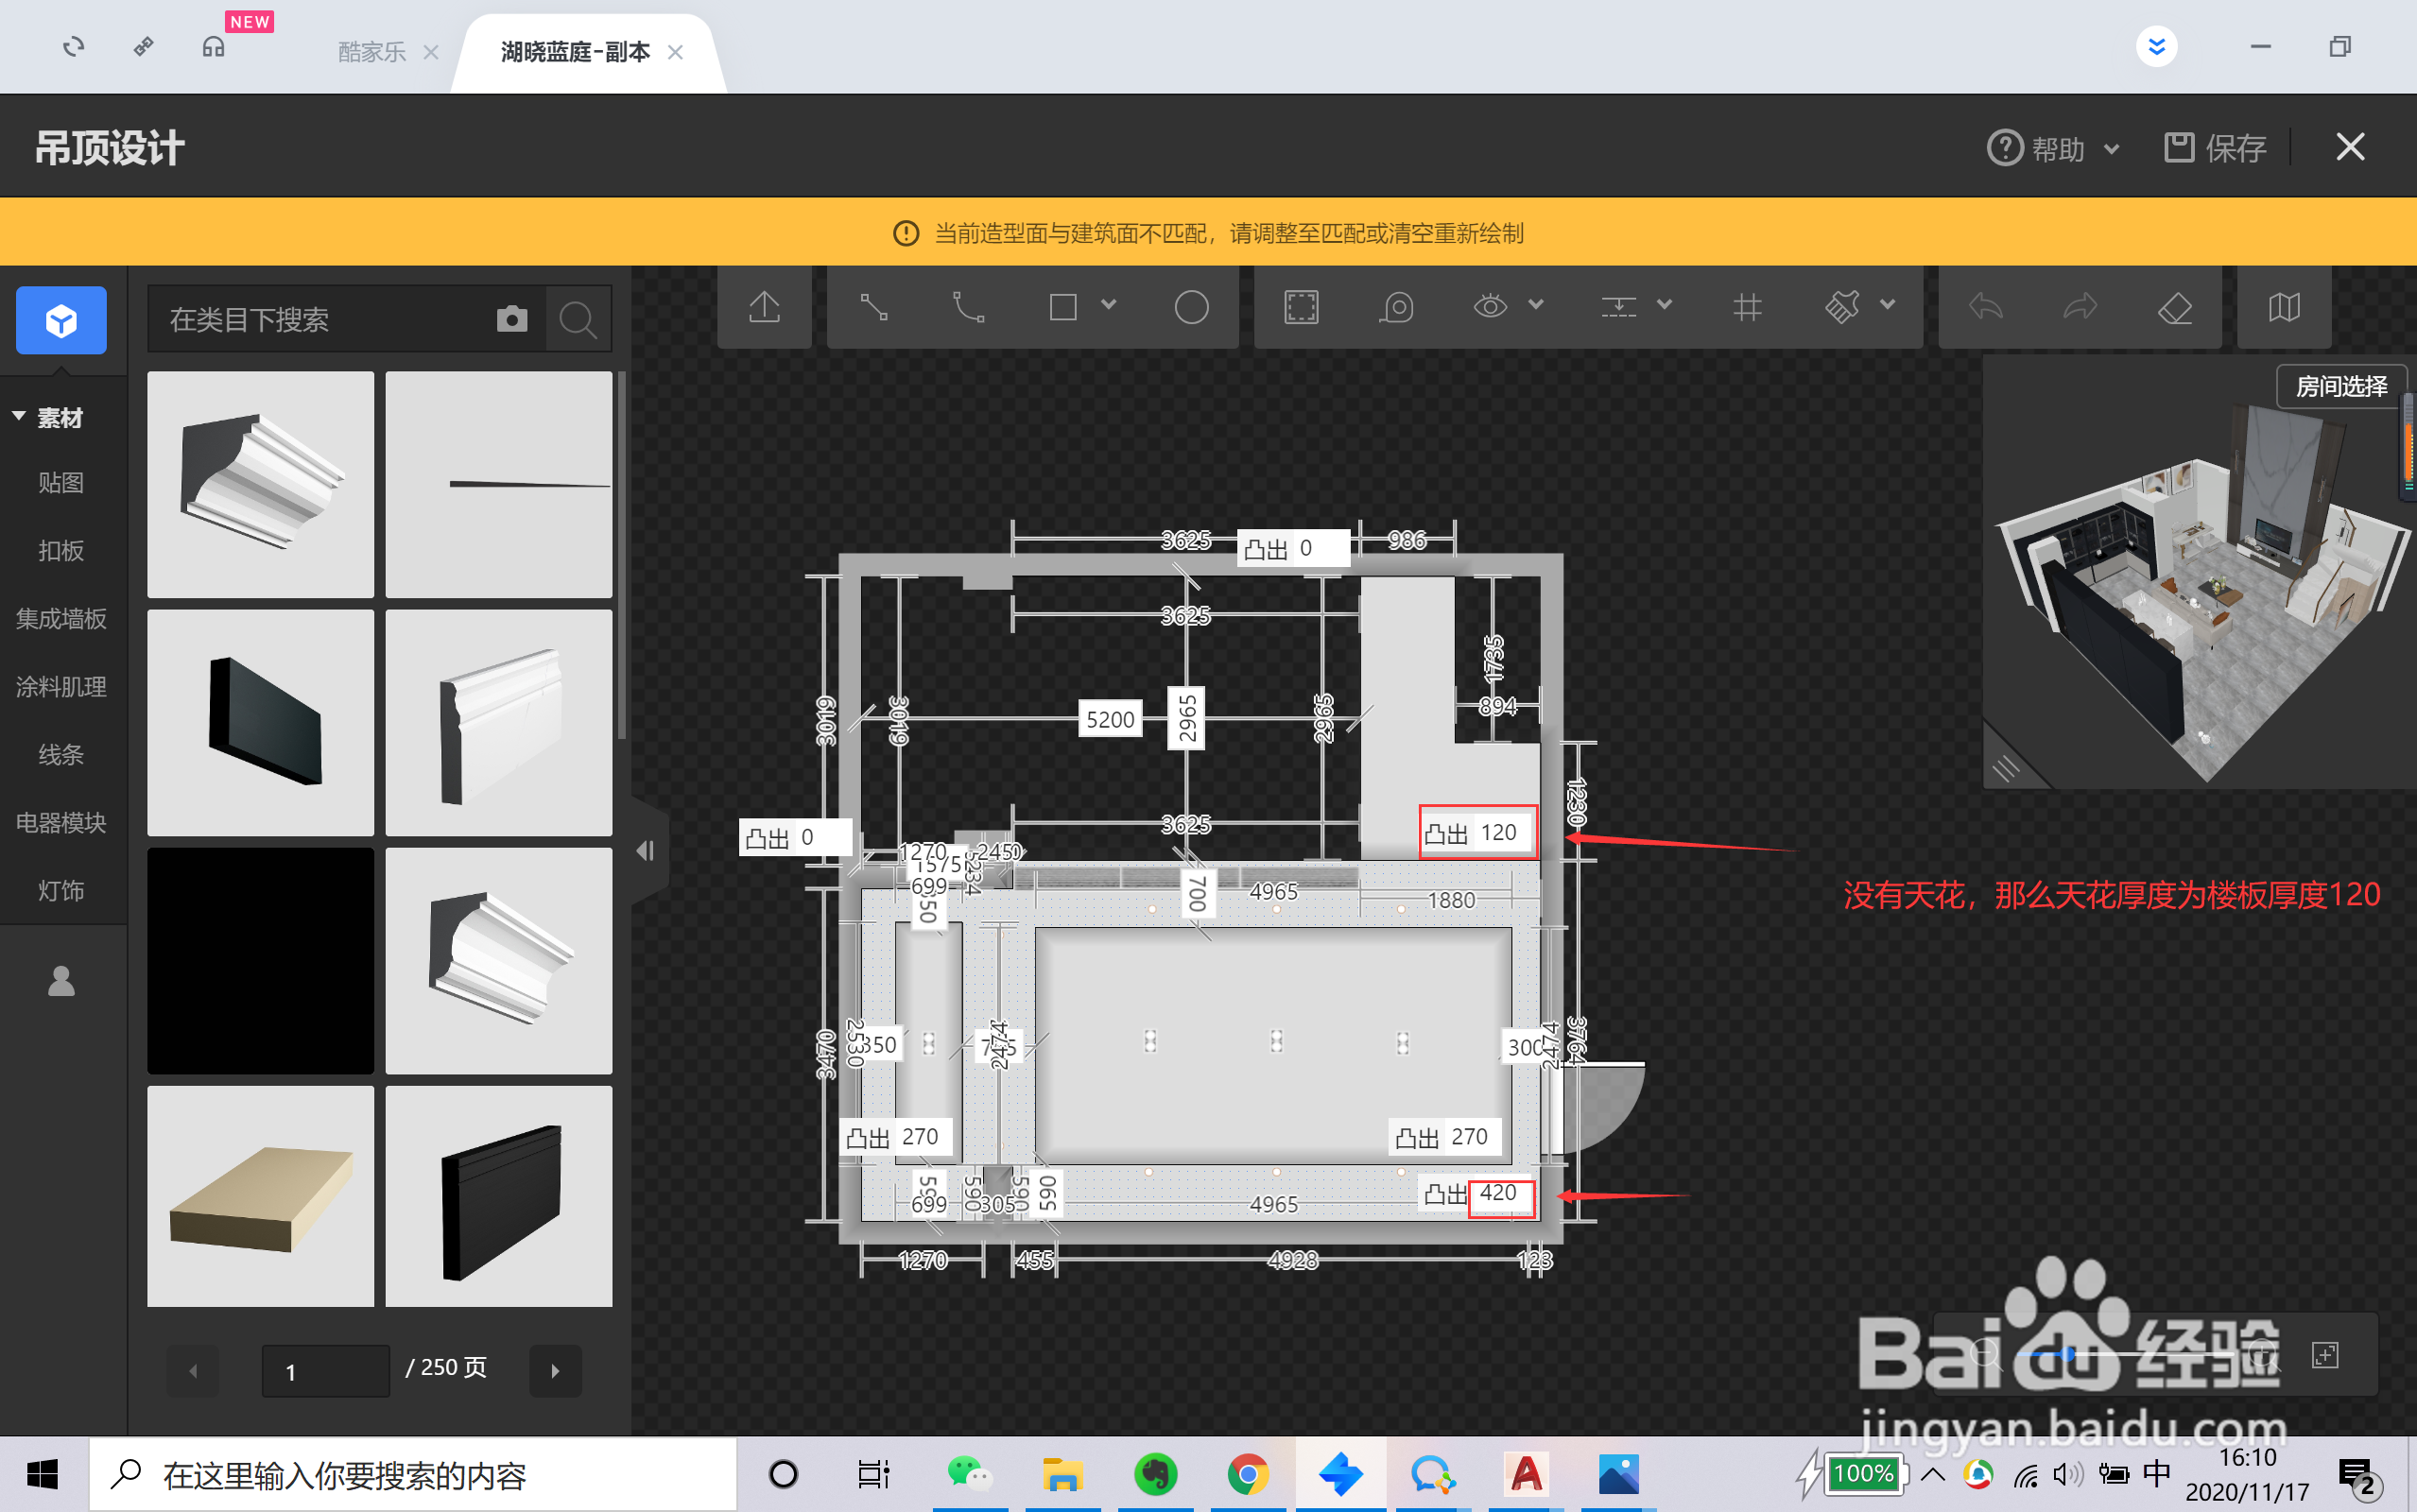Select the rectangle drawing tool

point(1063,307)
